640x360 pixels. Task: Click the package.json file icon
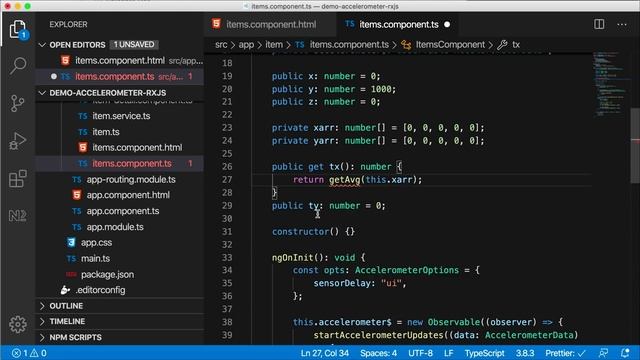pyautogui.click(x=71, y=274)
